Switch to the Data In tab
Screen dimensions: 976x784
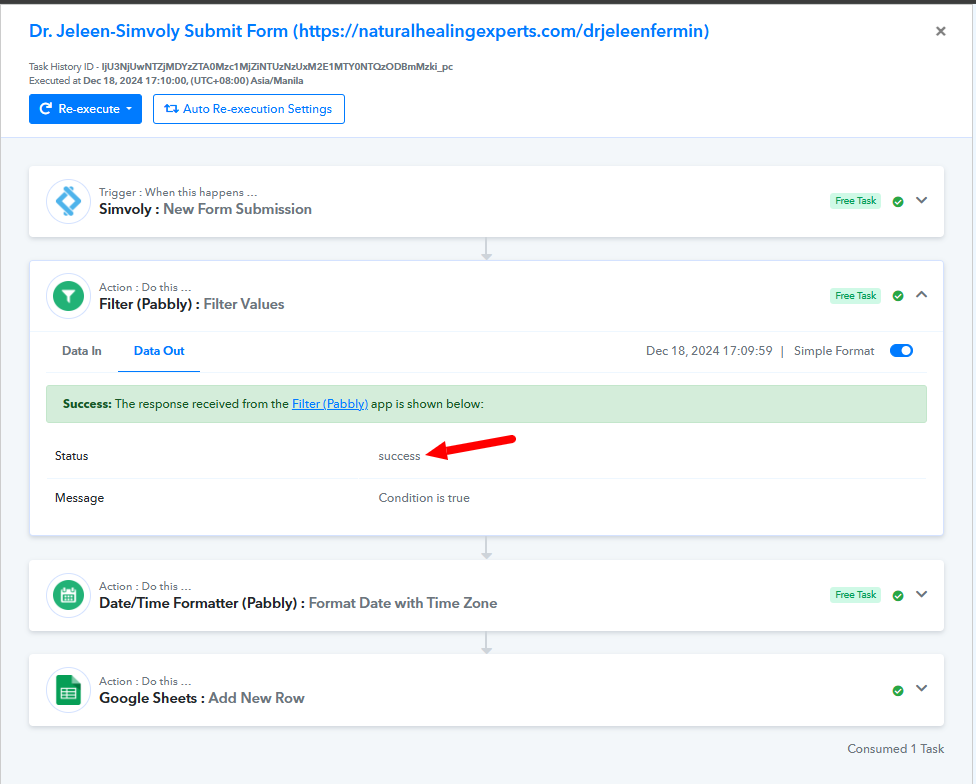click(x=82, y=351)
